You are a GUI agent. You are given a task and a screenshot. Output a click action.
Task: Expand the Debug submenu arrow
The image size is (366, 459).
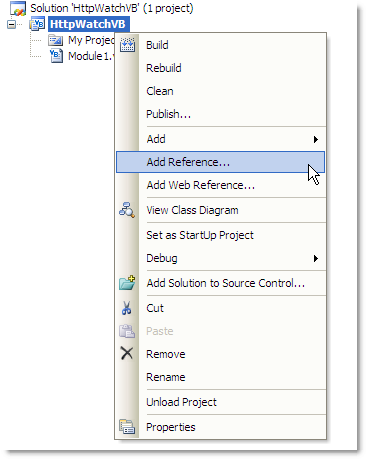coord(316,258)
